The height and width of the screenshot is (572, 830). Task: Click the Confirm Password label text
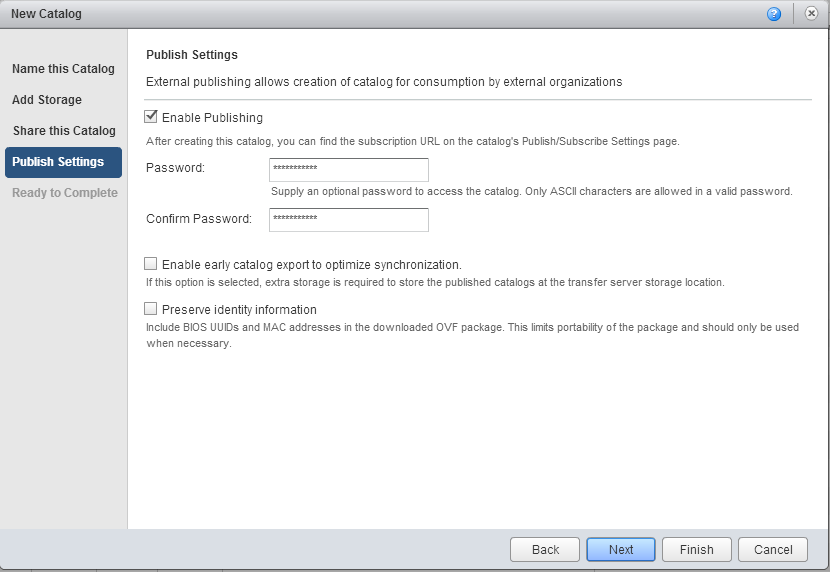point(199,219)
